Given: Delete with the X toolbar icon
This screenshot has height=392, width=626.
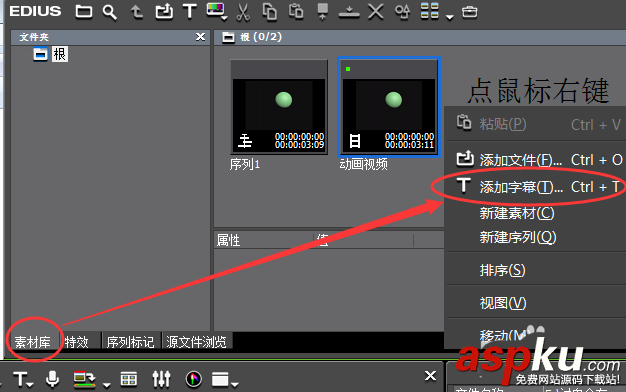Looking at the screenshot, I should coord(375,12).
